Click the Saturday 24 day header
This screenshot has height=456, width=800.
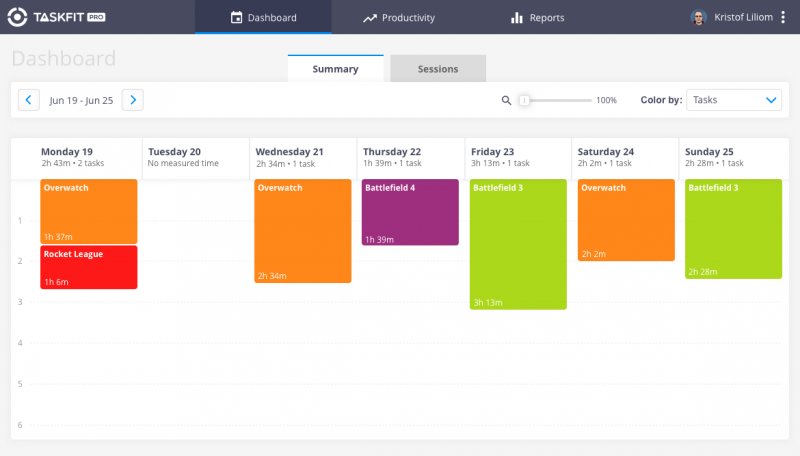(x=606, y=151)
